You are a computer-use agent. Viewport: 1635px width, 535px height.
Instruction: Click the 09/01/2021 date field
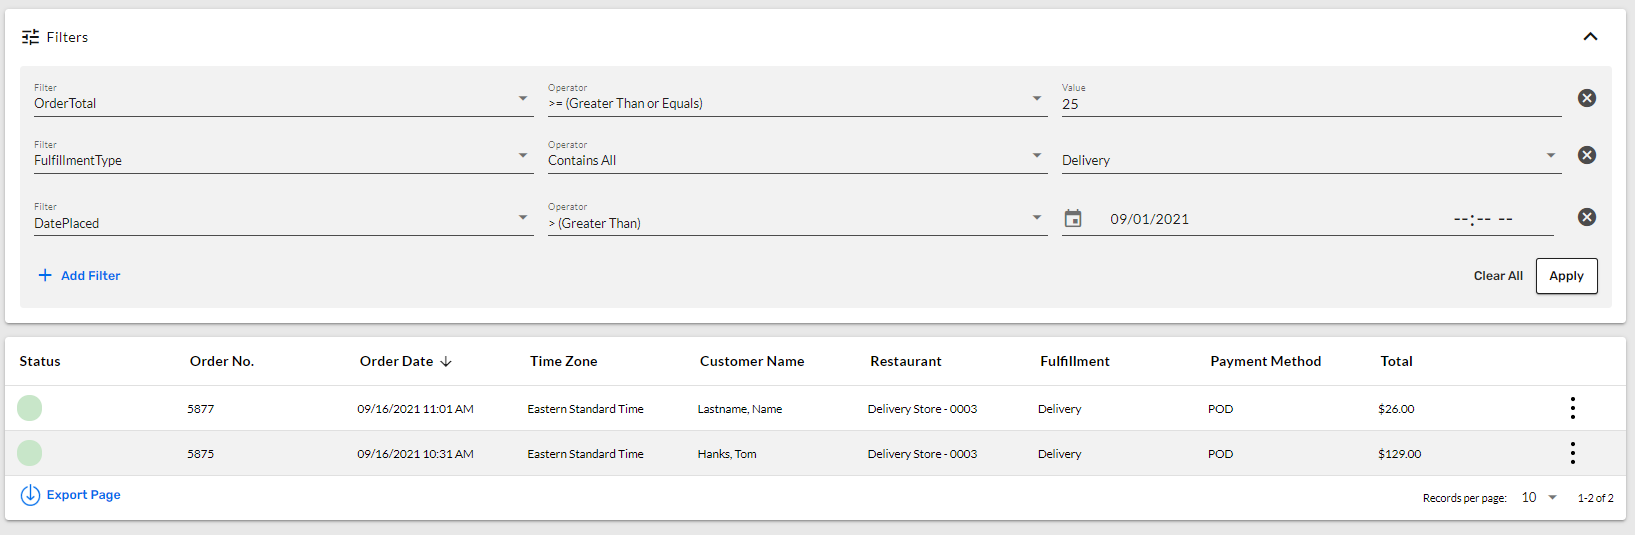click(1149, 219)
